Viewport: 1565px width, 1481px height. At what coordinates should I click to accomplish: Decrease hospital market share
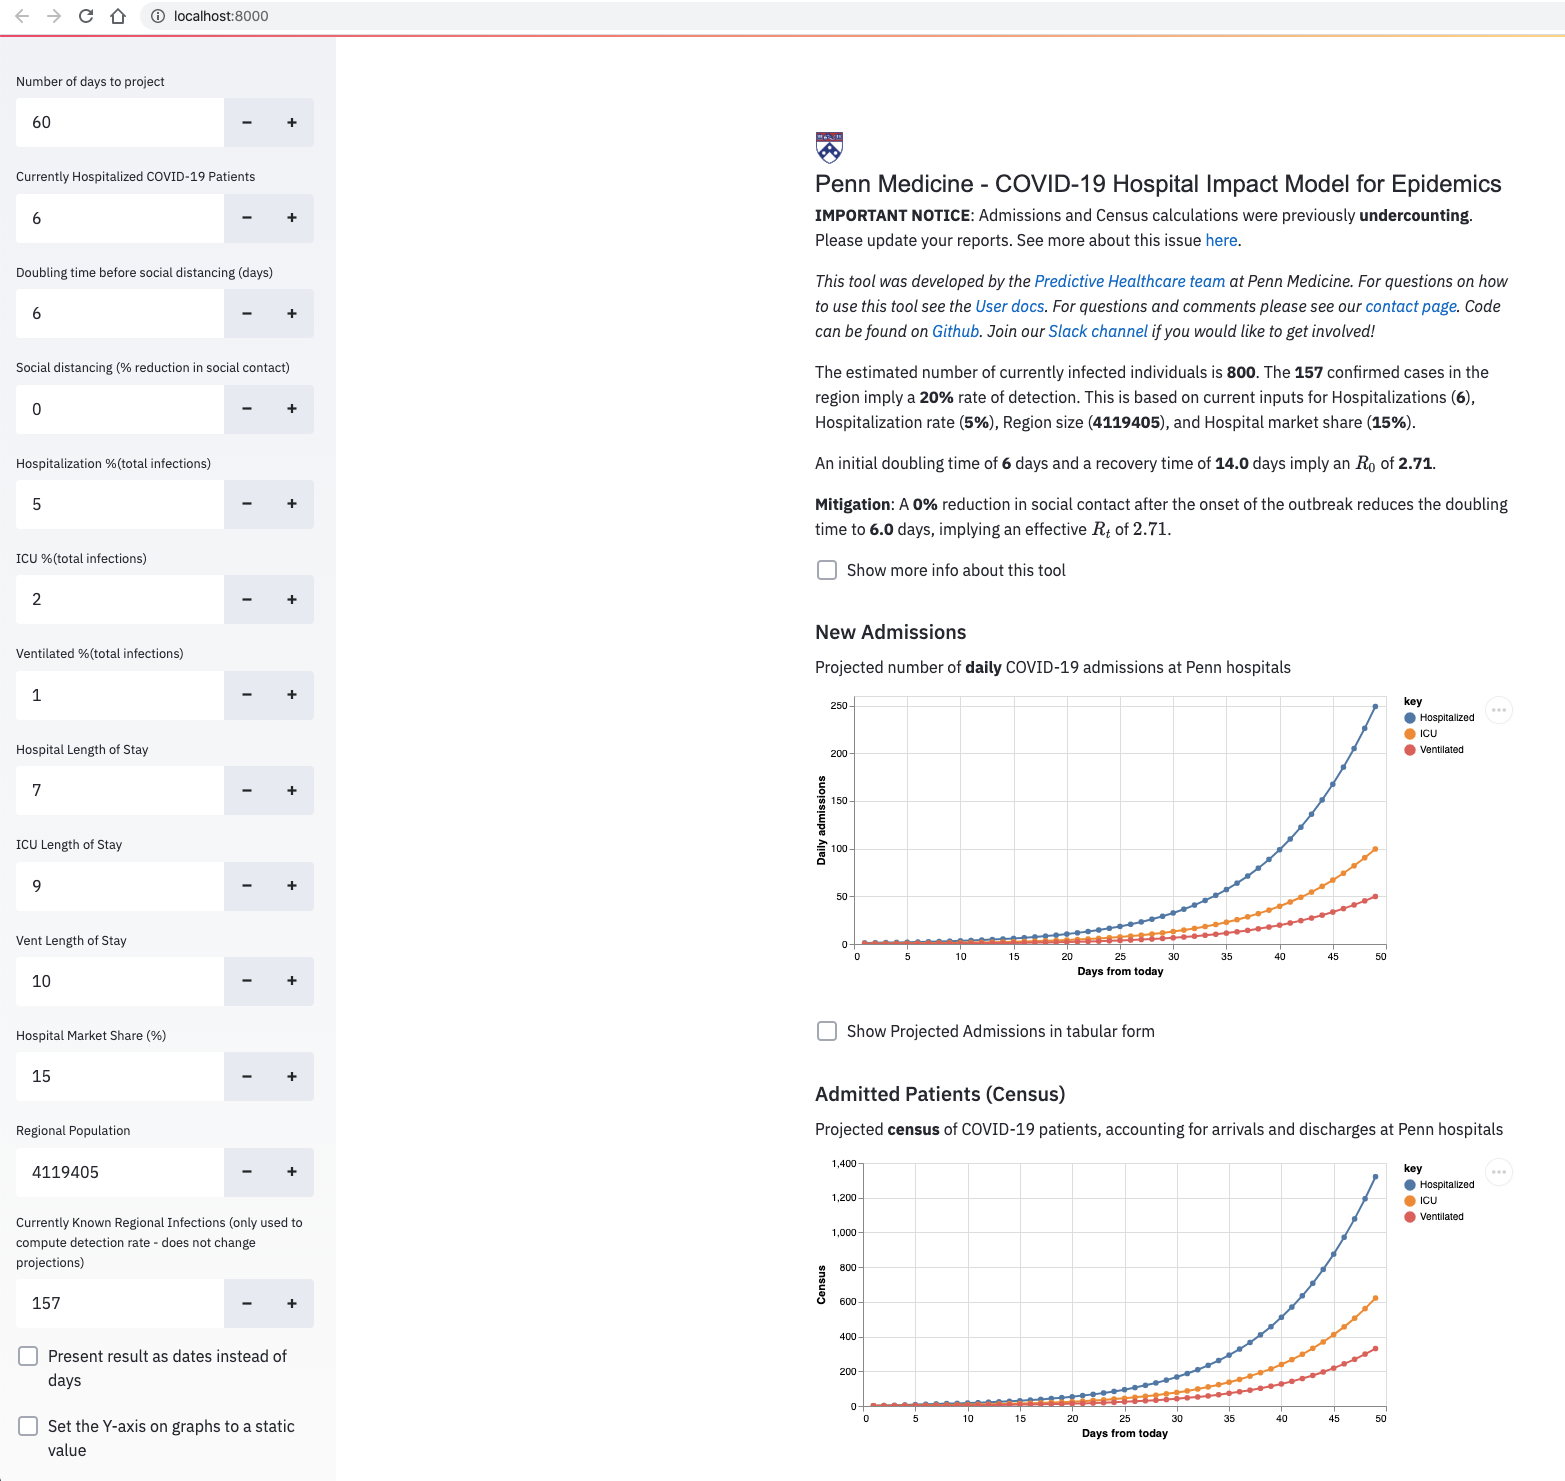click(x=247, y=1076)
